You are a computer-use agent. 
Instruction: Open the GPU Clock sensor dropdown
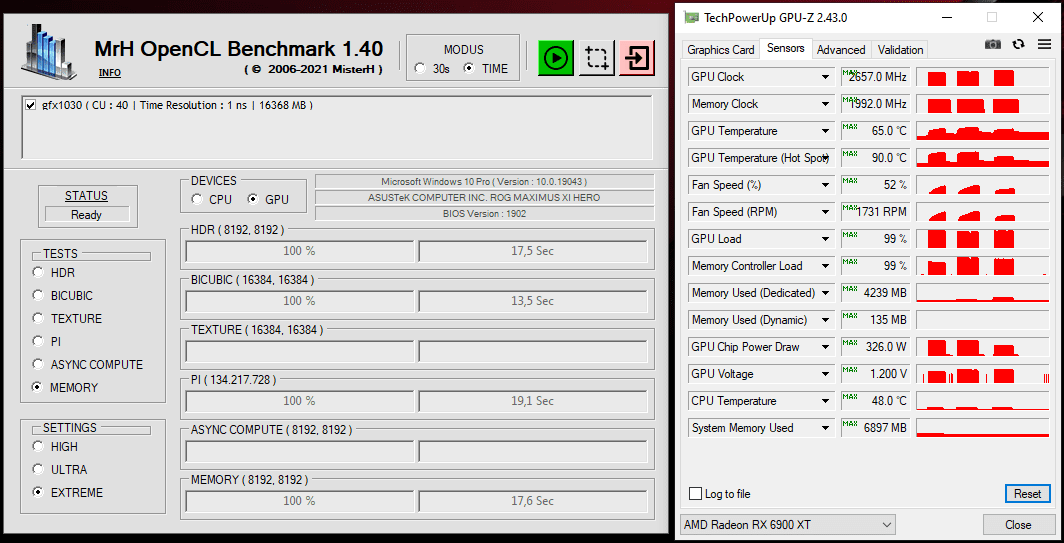pyautogui.click(x=825, y=77)
